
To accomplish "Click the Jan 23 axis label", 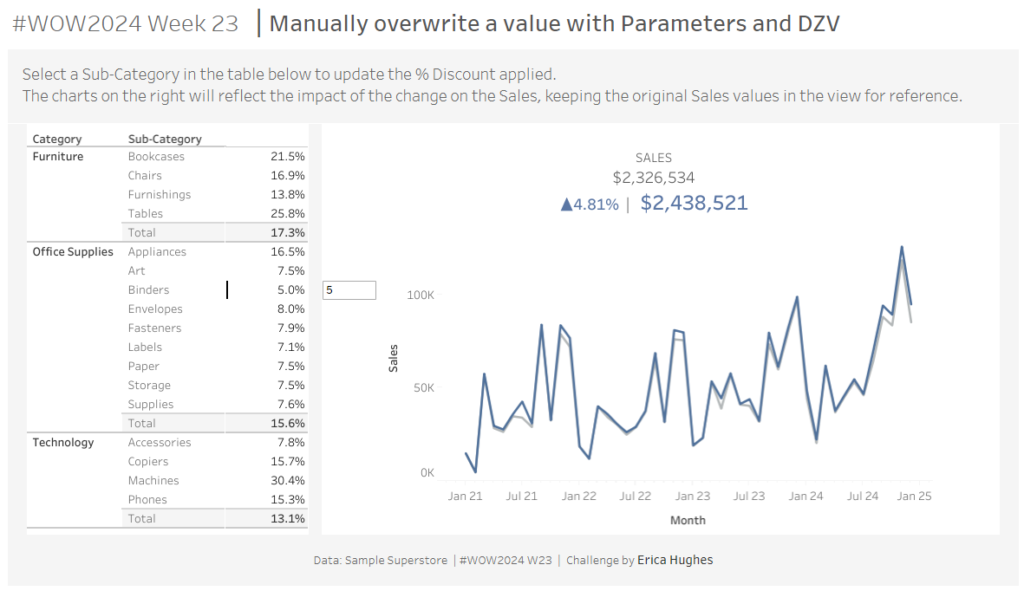I will [x=692, y=495].
